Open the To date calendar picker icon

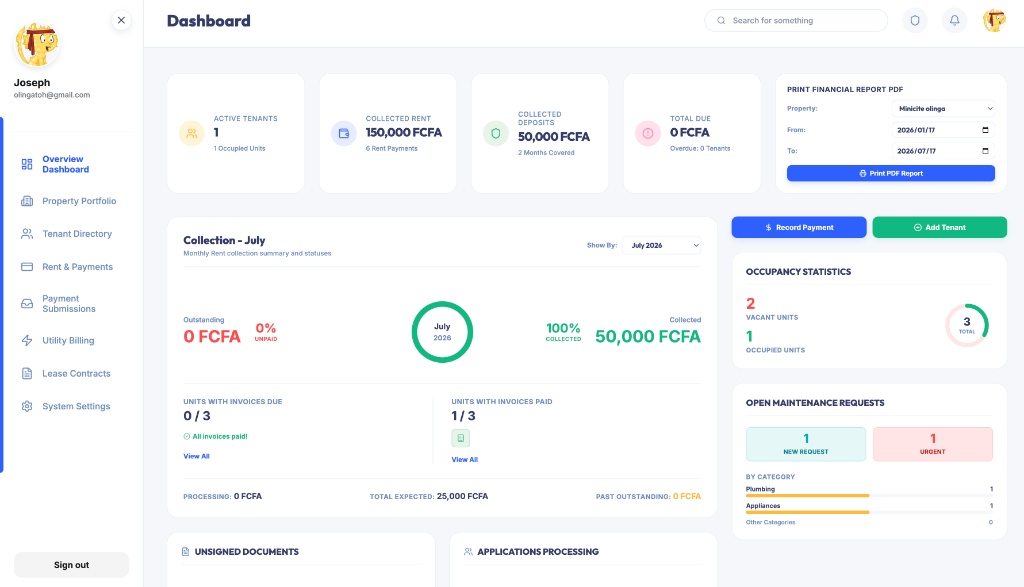click(985, 151)
